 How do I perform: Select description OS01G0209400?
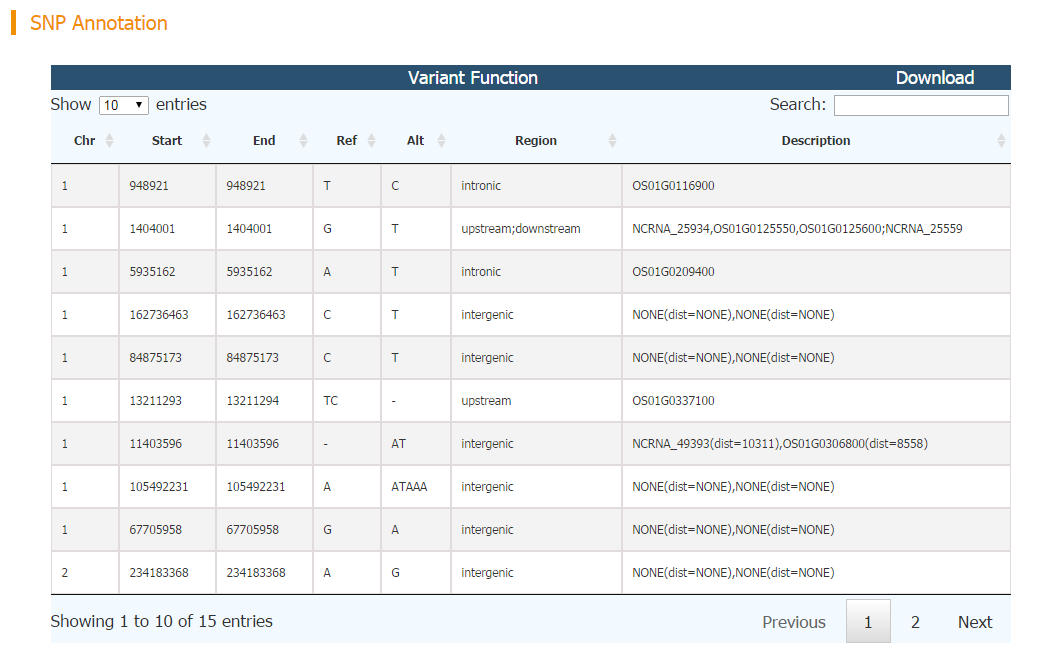click(x=673, y=272)
